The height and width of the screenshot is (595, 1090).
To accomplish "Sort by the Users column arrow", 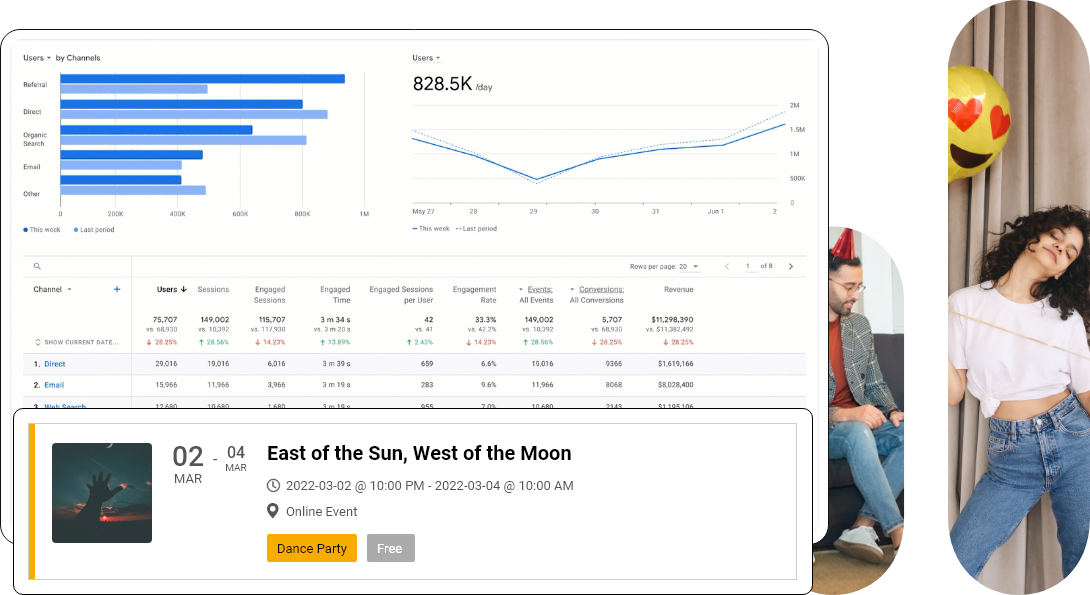I will [184, 290].
